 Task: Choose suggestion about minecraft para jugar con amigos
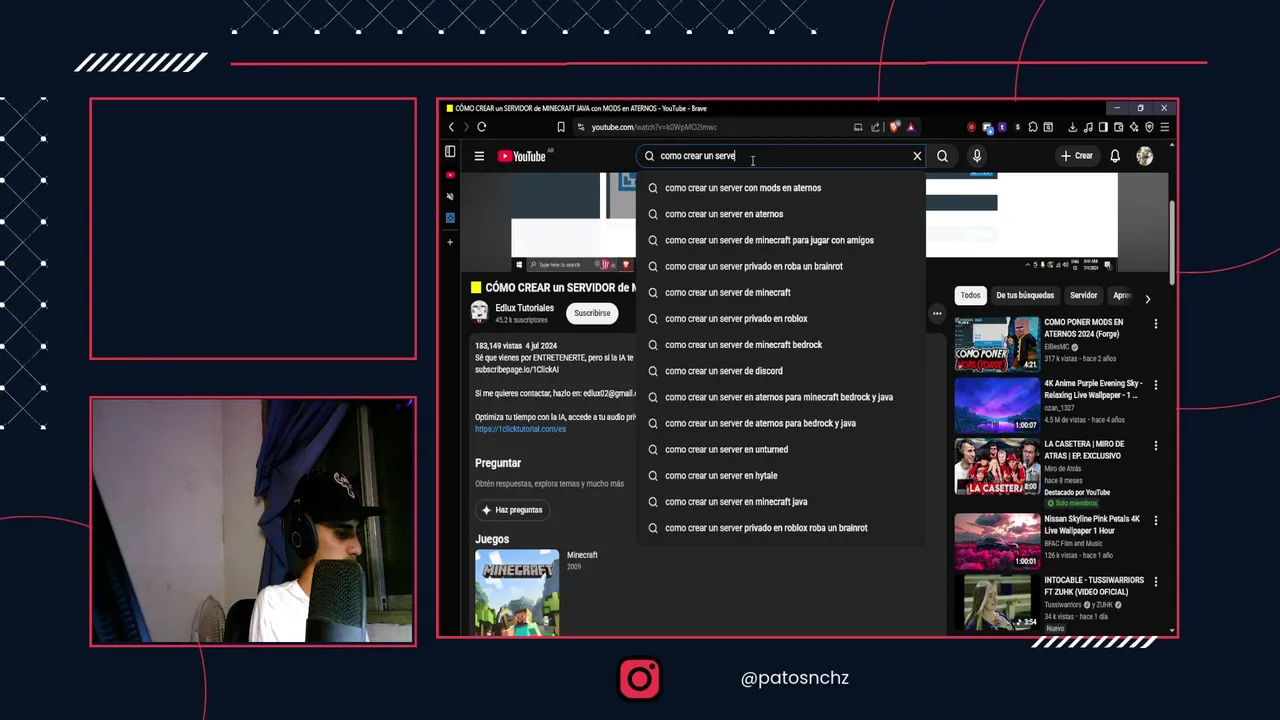tap(780, 240)
